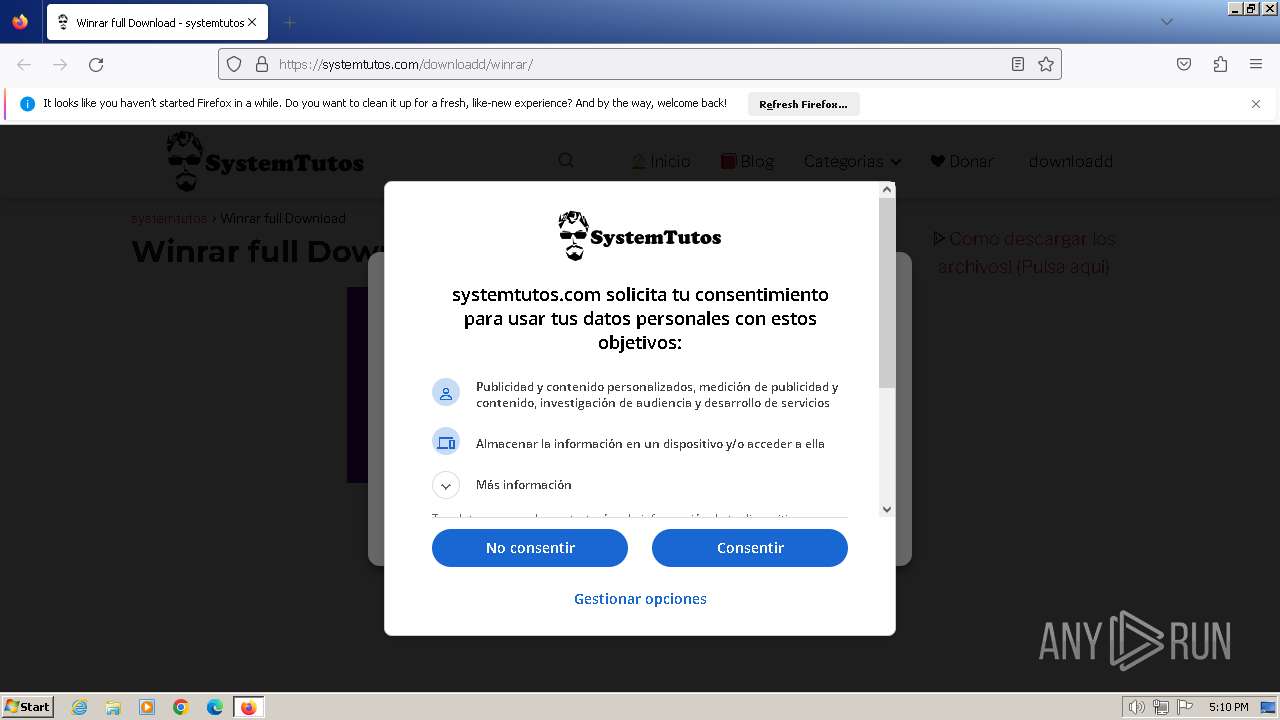The width and height of the screenshot is (1280, 720).
Task: Click the Más información label text
Action: (x=524, y=485)
